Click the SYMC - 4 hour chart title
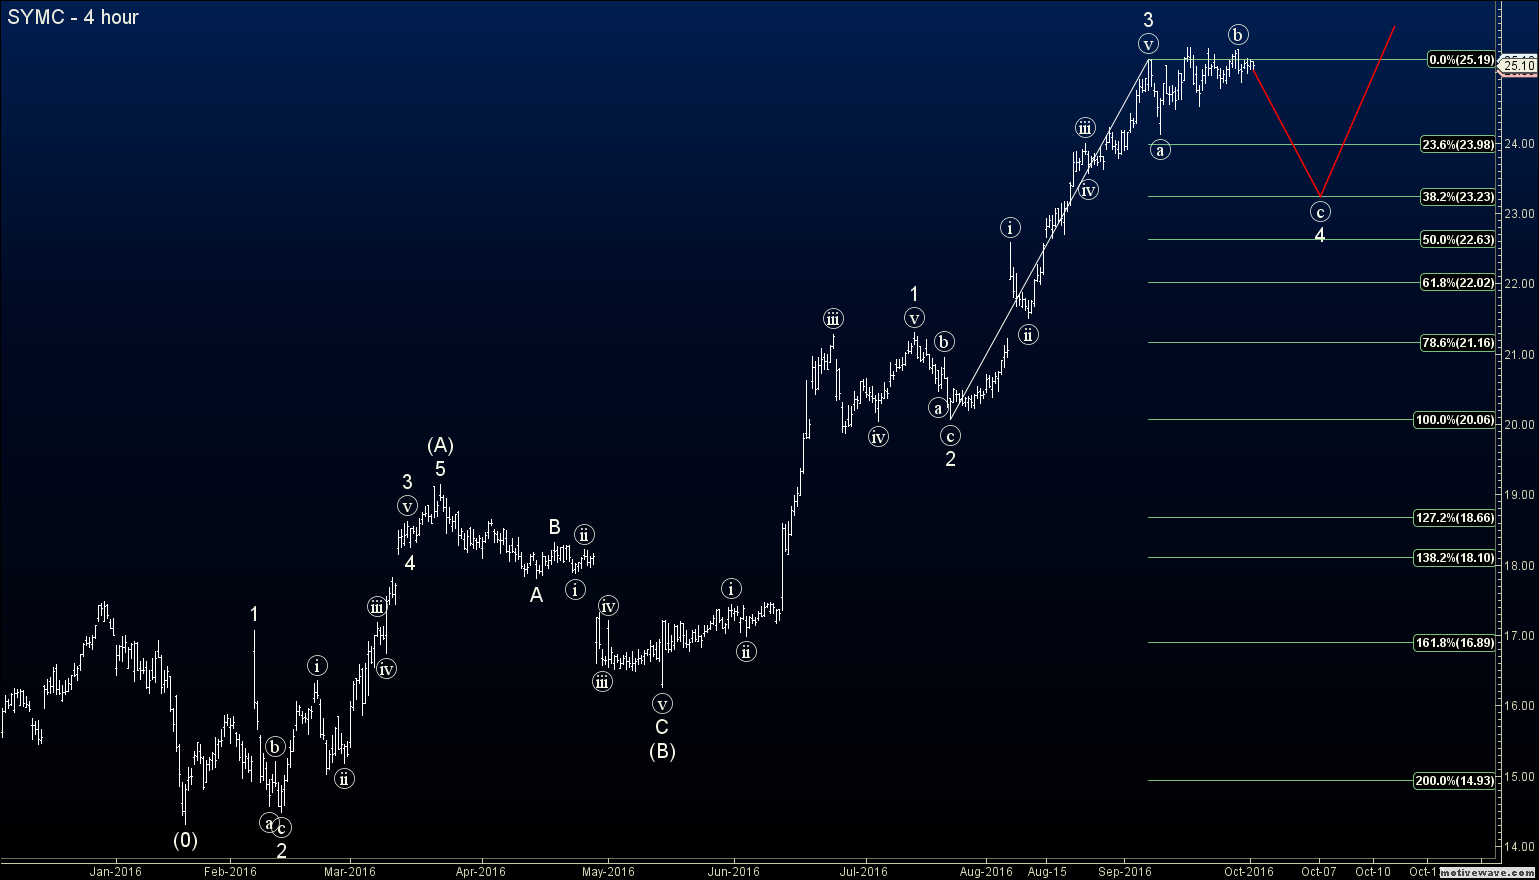The width and height of the screenshot is (1539, 880). point(73,17)
